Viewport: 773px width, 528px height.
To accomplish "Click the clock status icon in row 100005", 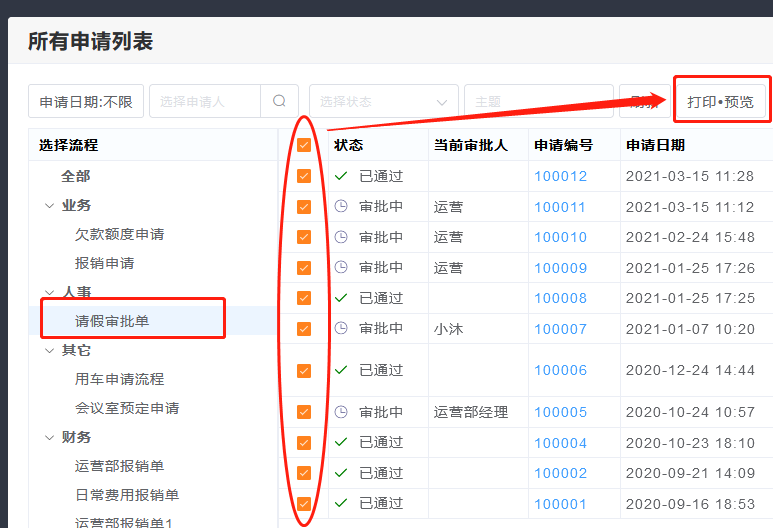I will point(341,412).
